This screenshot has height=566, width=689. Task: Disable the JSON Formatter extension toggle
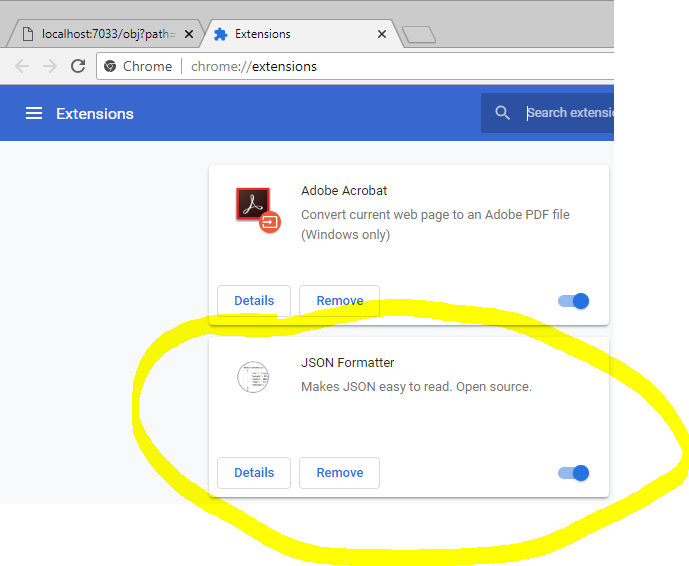573,473
